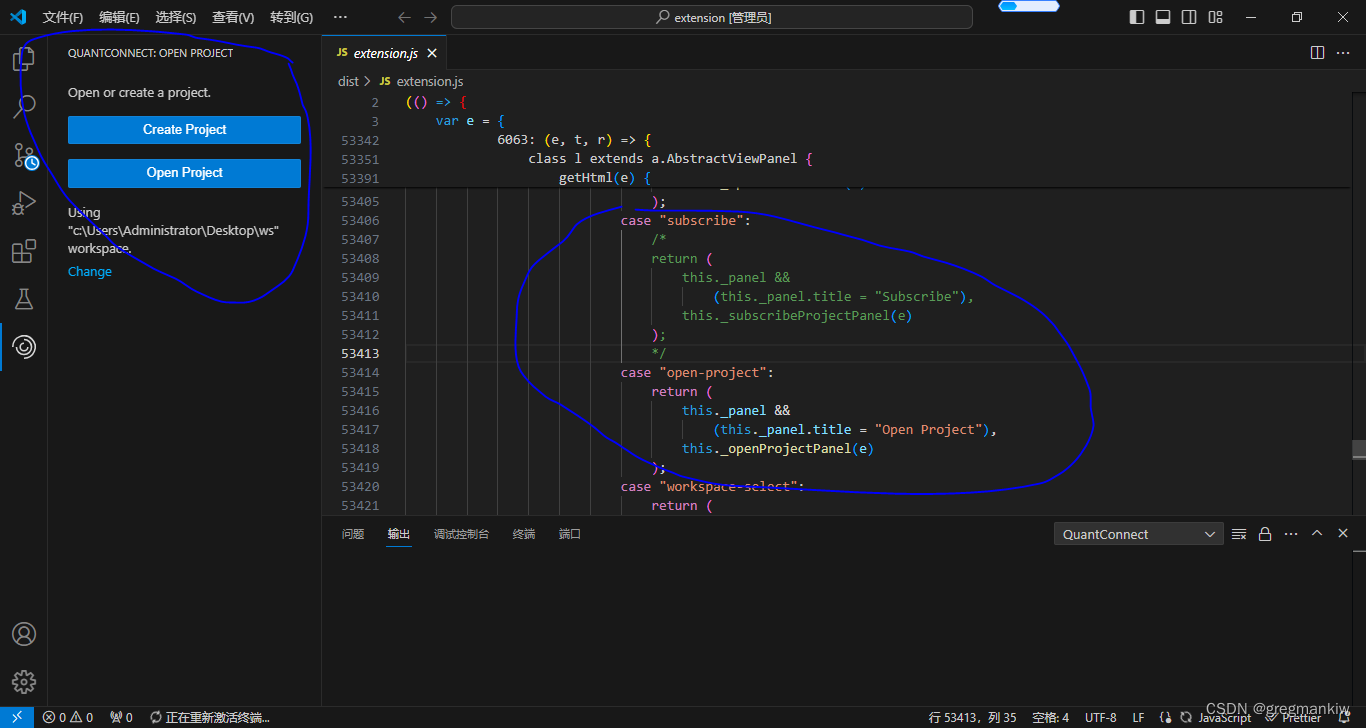Switch to the 终端 panel tab

coord(524,534)
